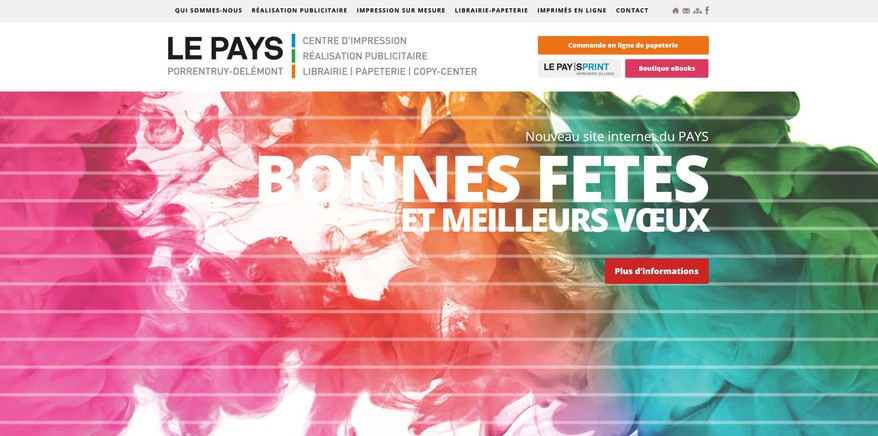The width and height of the screenshot is (878, 436).
Task: Open the LE PAYS PRINT logo link
Action: coord(579,68)
